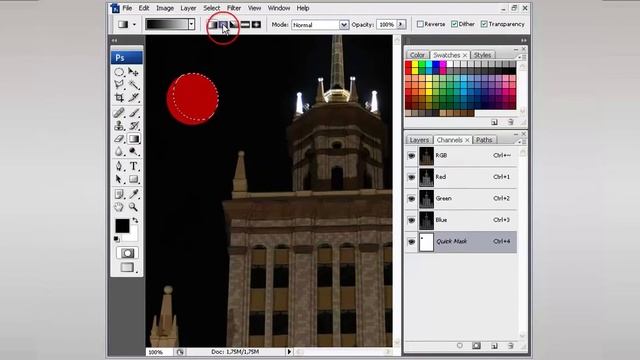Screen dimensions: 640x360
Task: Select the Hand tool
Action: point(119,207)
